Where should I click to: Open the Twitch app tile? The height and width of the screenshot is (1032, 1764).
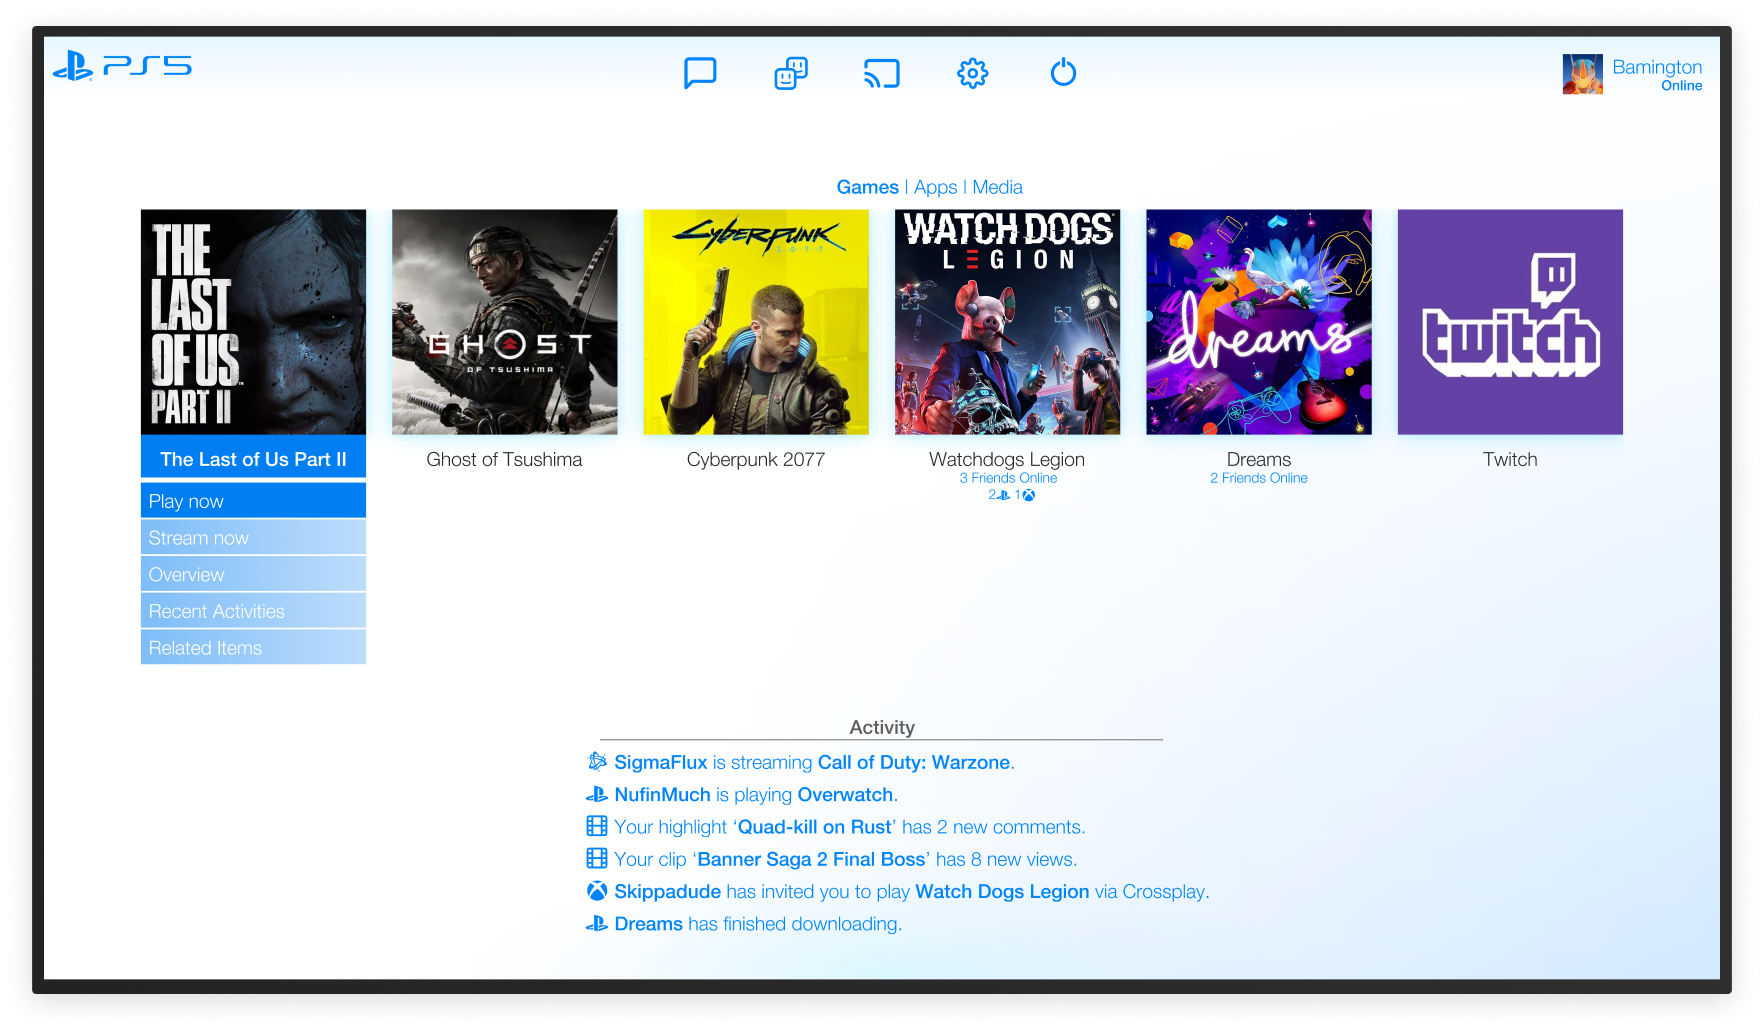coord(1510,322)
